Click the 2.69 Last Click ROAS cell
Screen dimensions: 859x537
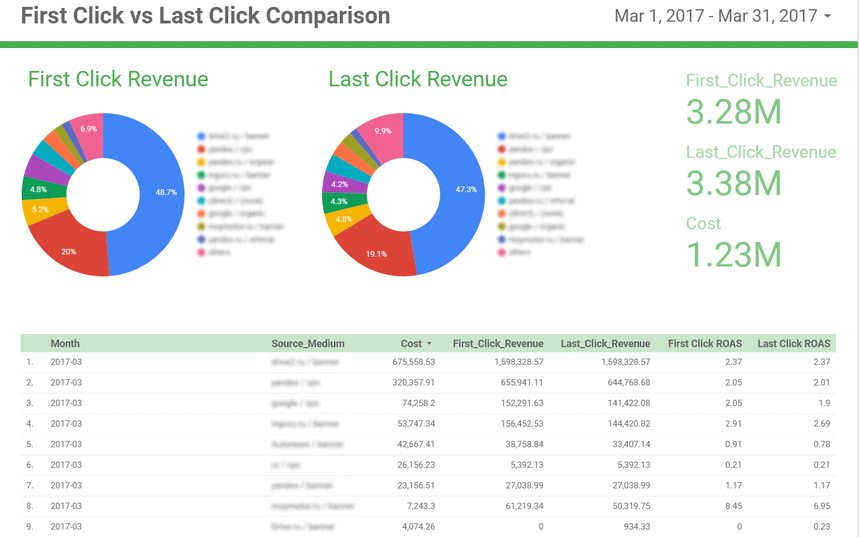822,424
